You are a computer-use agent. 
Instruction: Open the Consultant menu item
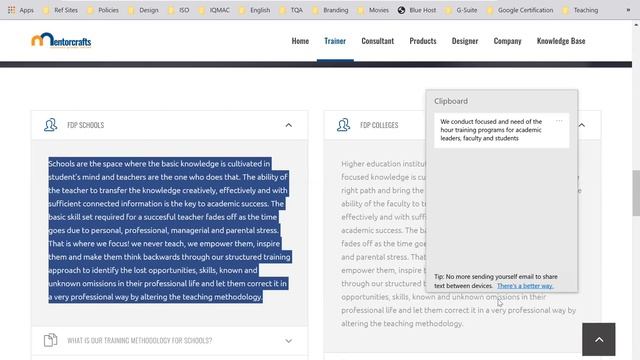pyautogui.click(x=378, y=41)
